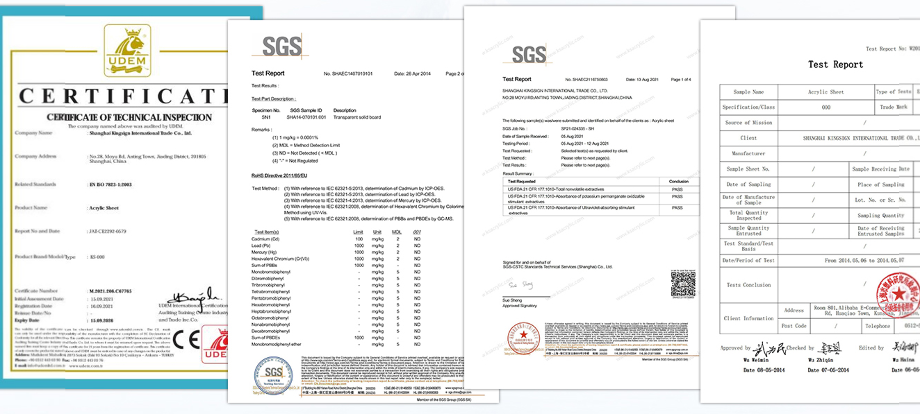Viewport: 920px width, 414px height.
Task: Click the 'Post Code' cell
Action: [795, 326]
